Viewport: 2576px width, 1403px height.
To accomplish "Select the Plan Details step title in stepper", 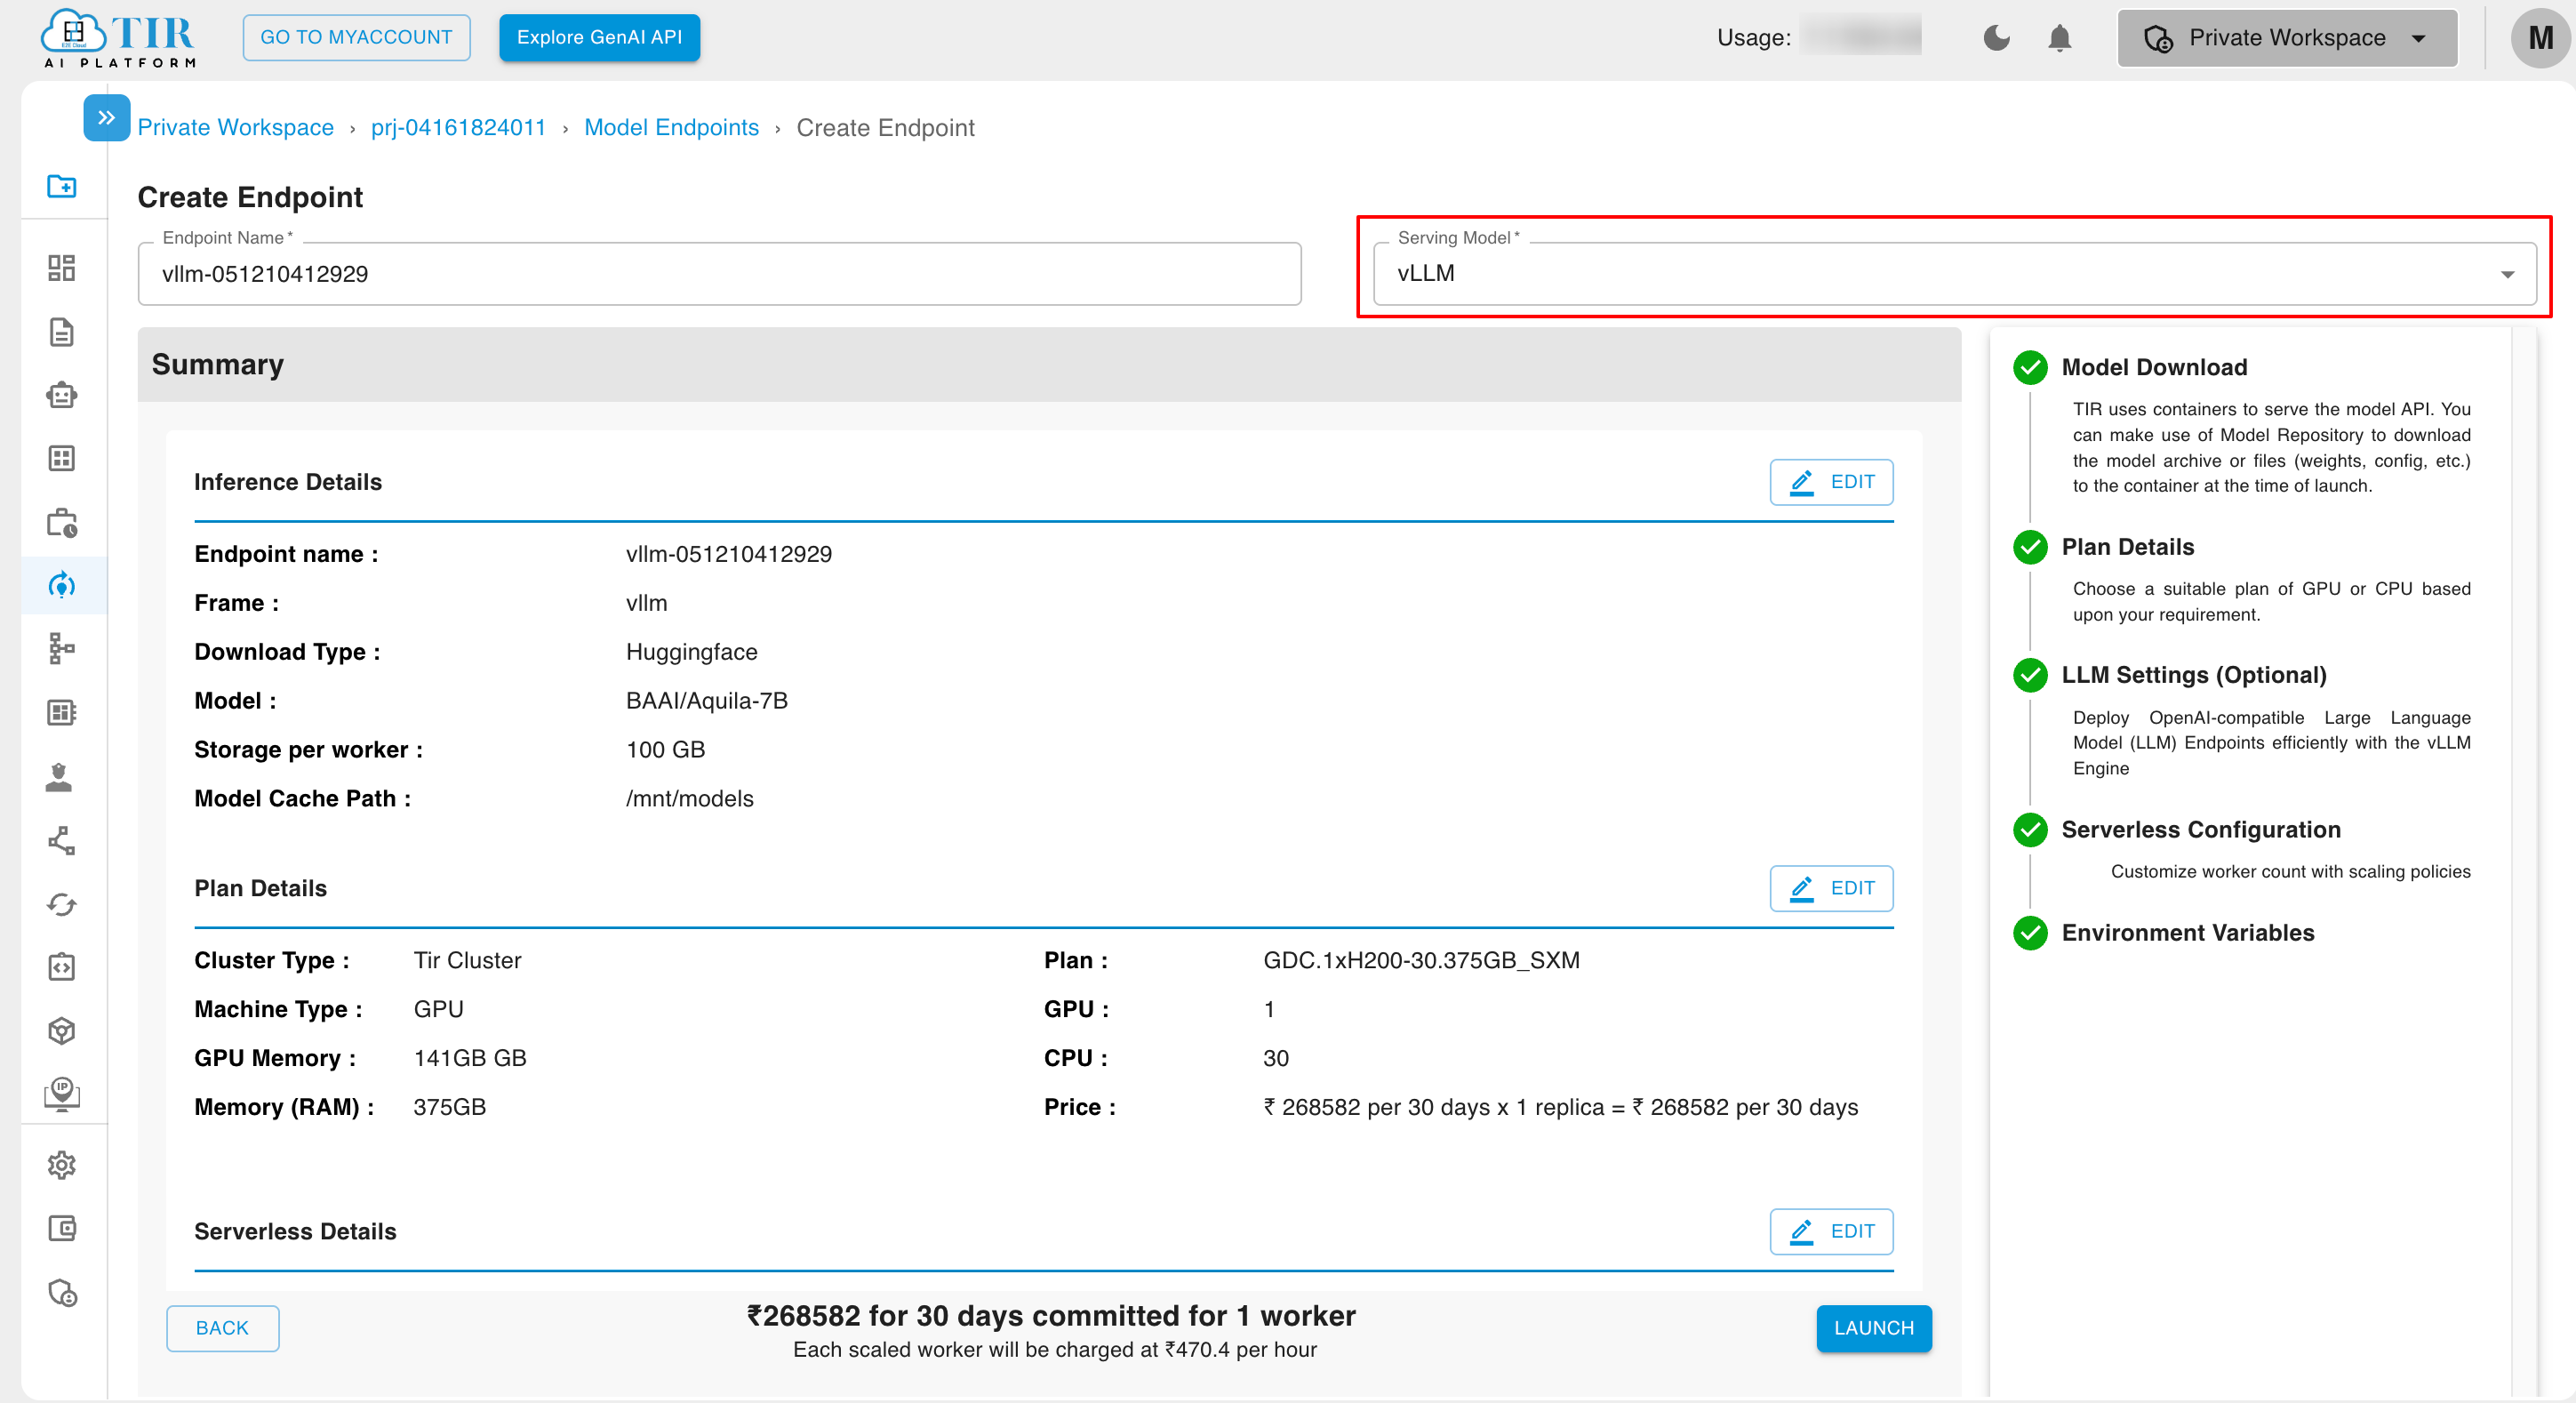I will tap(2127, 547).
